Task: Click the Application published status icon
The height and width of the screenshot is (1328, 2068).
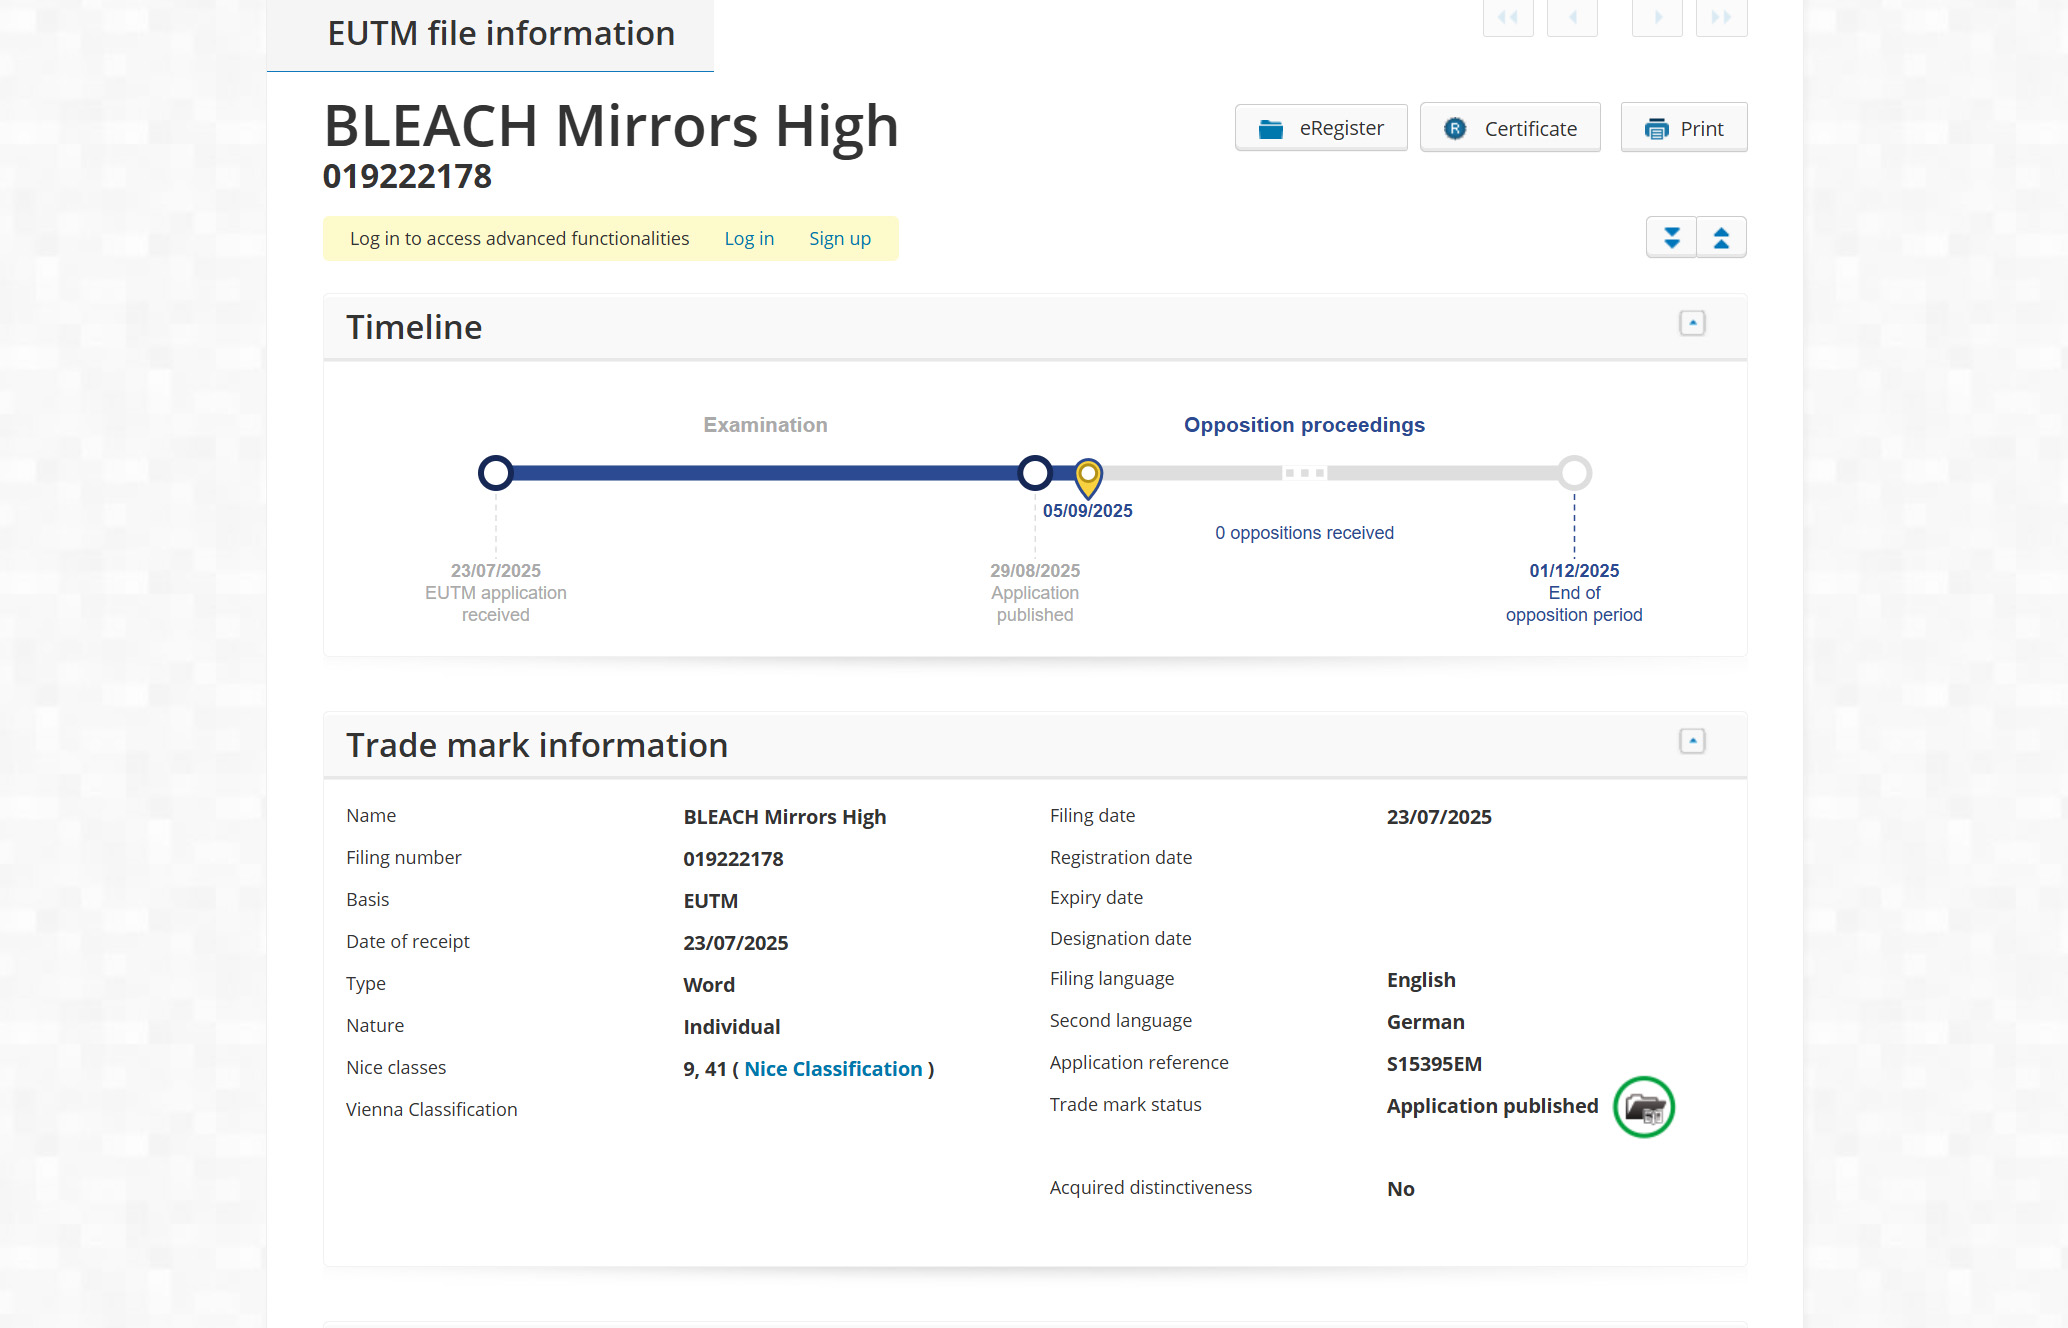Action: (1644, 1107)
